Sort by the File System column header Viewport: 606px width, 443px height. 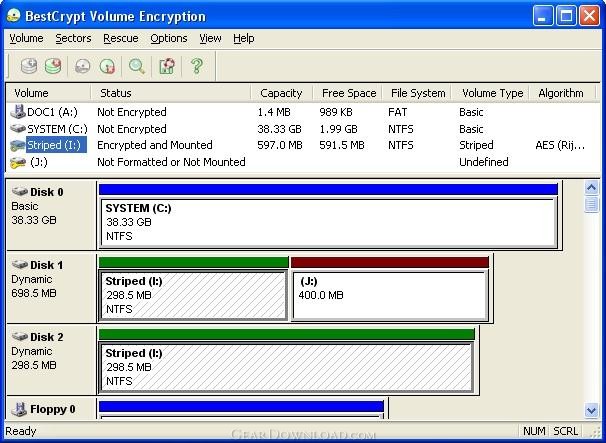417,93
